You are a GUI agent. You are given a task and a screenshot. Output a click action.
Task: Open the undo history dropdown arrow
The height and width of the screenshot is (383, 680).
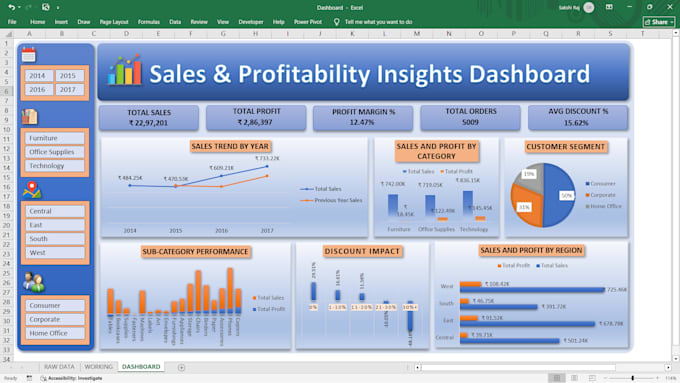[20, 8]
